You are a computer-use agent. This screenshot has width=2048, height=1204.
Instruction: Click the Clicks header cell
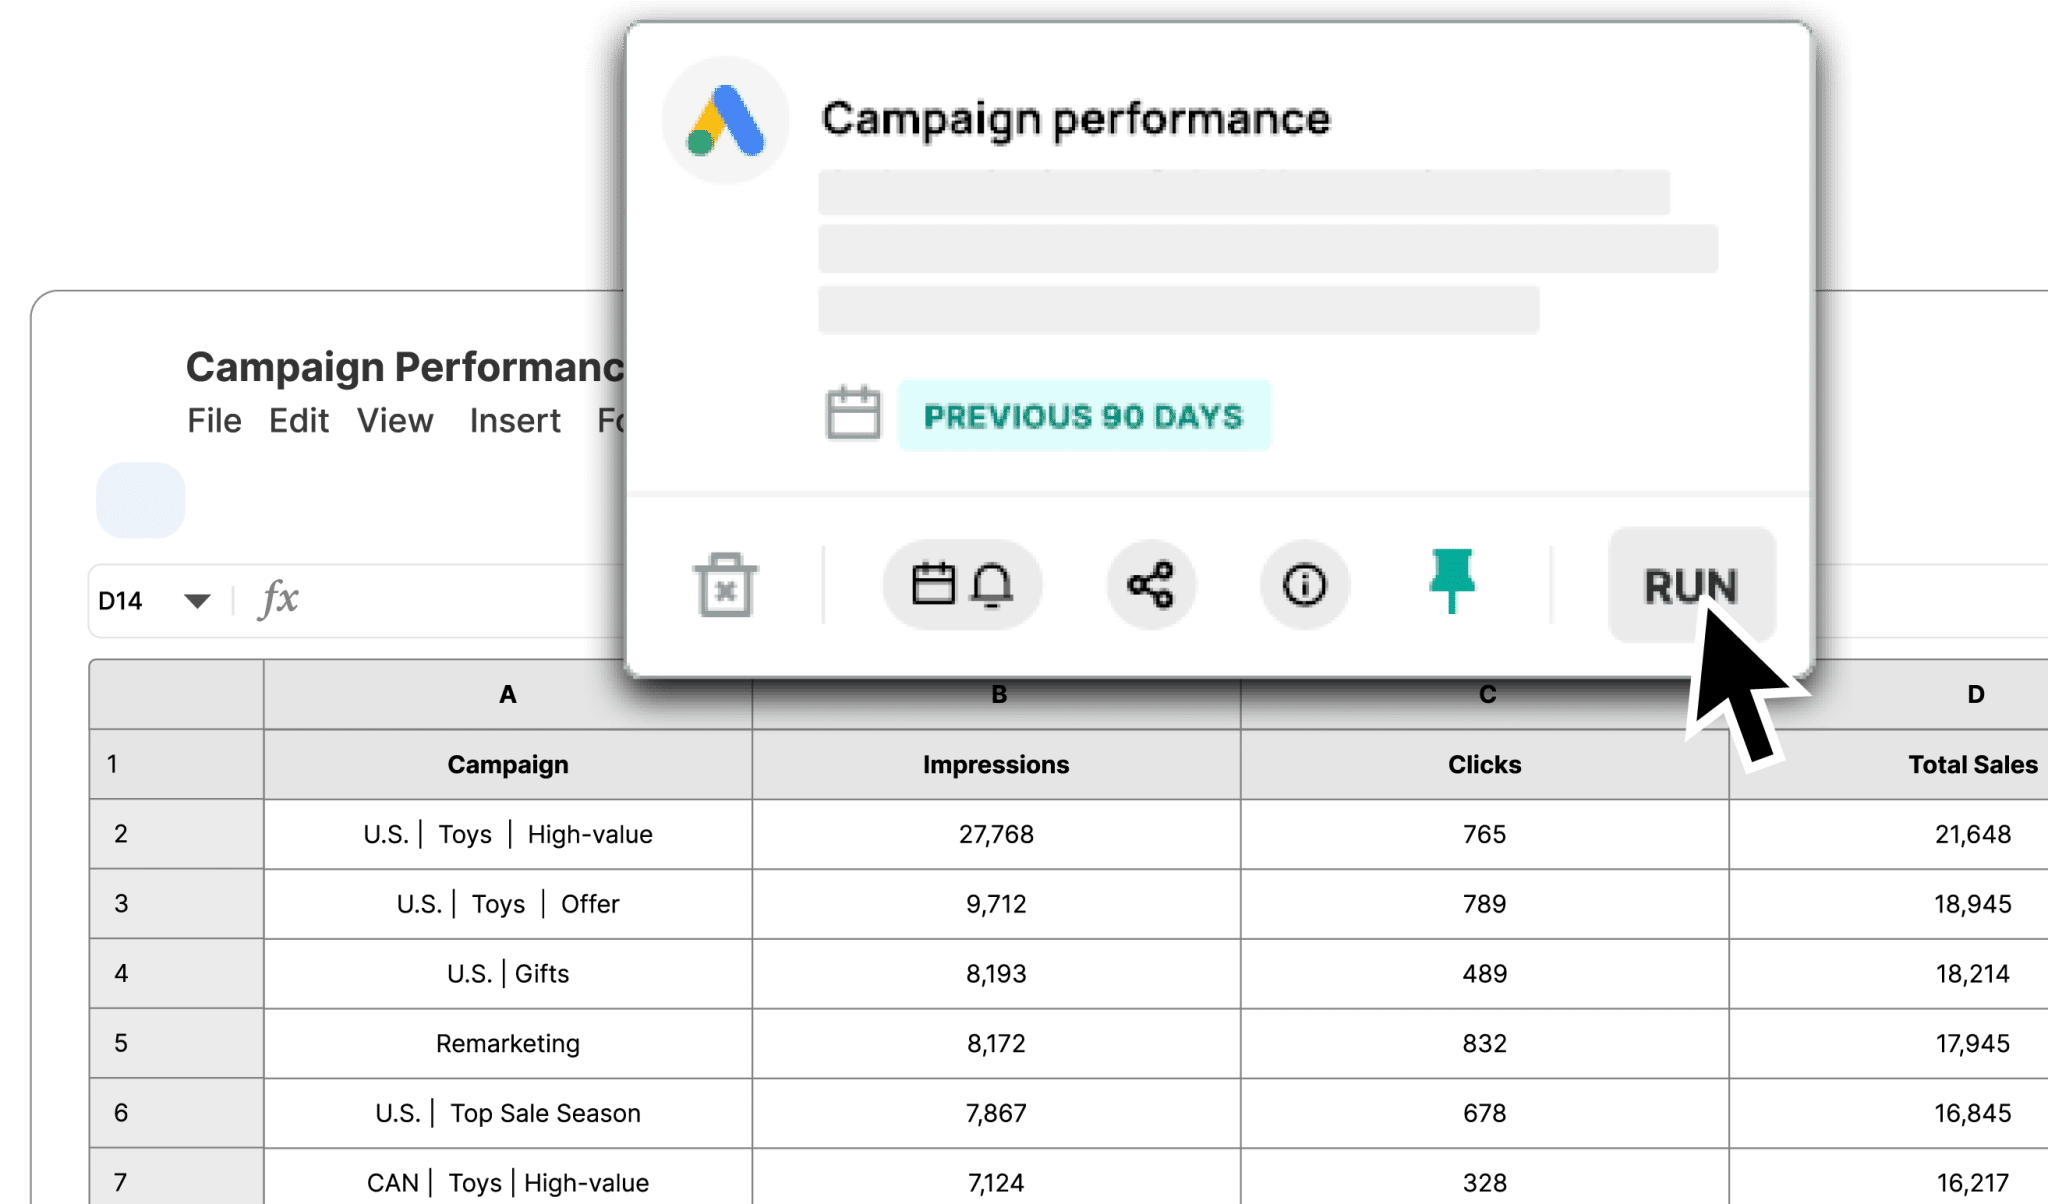(1485, 764)
